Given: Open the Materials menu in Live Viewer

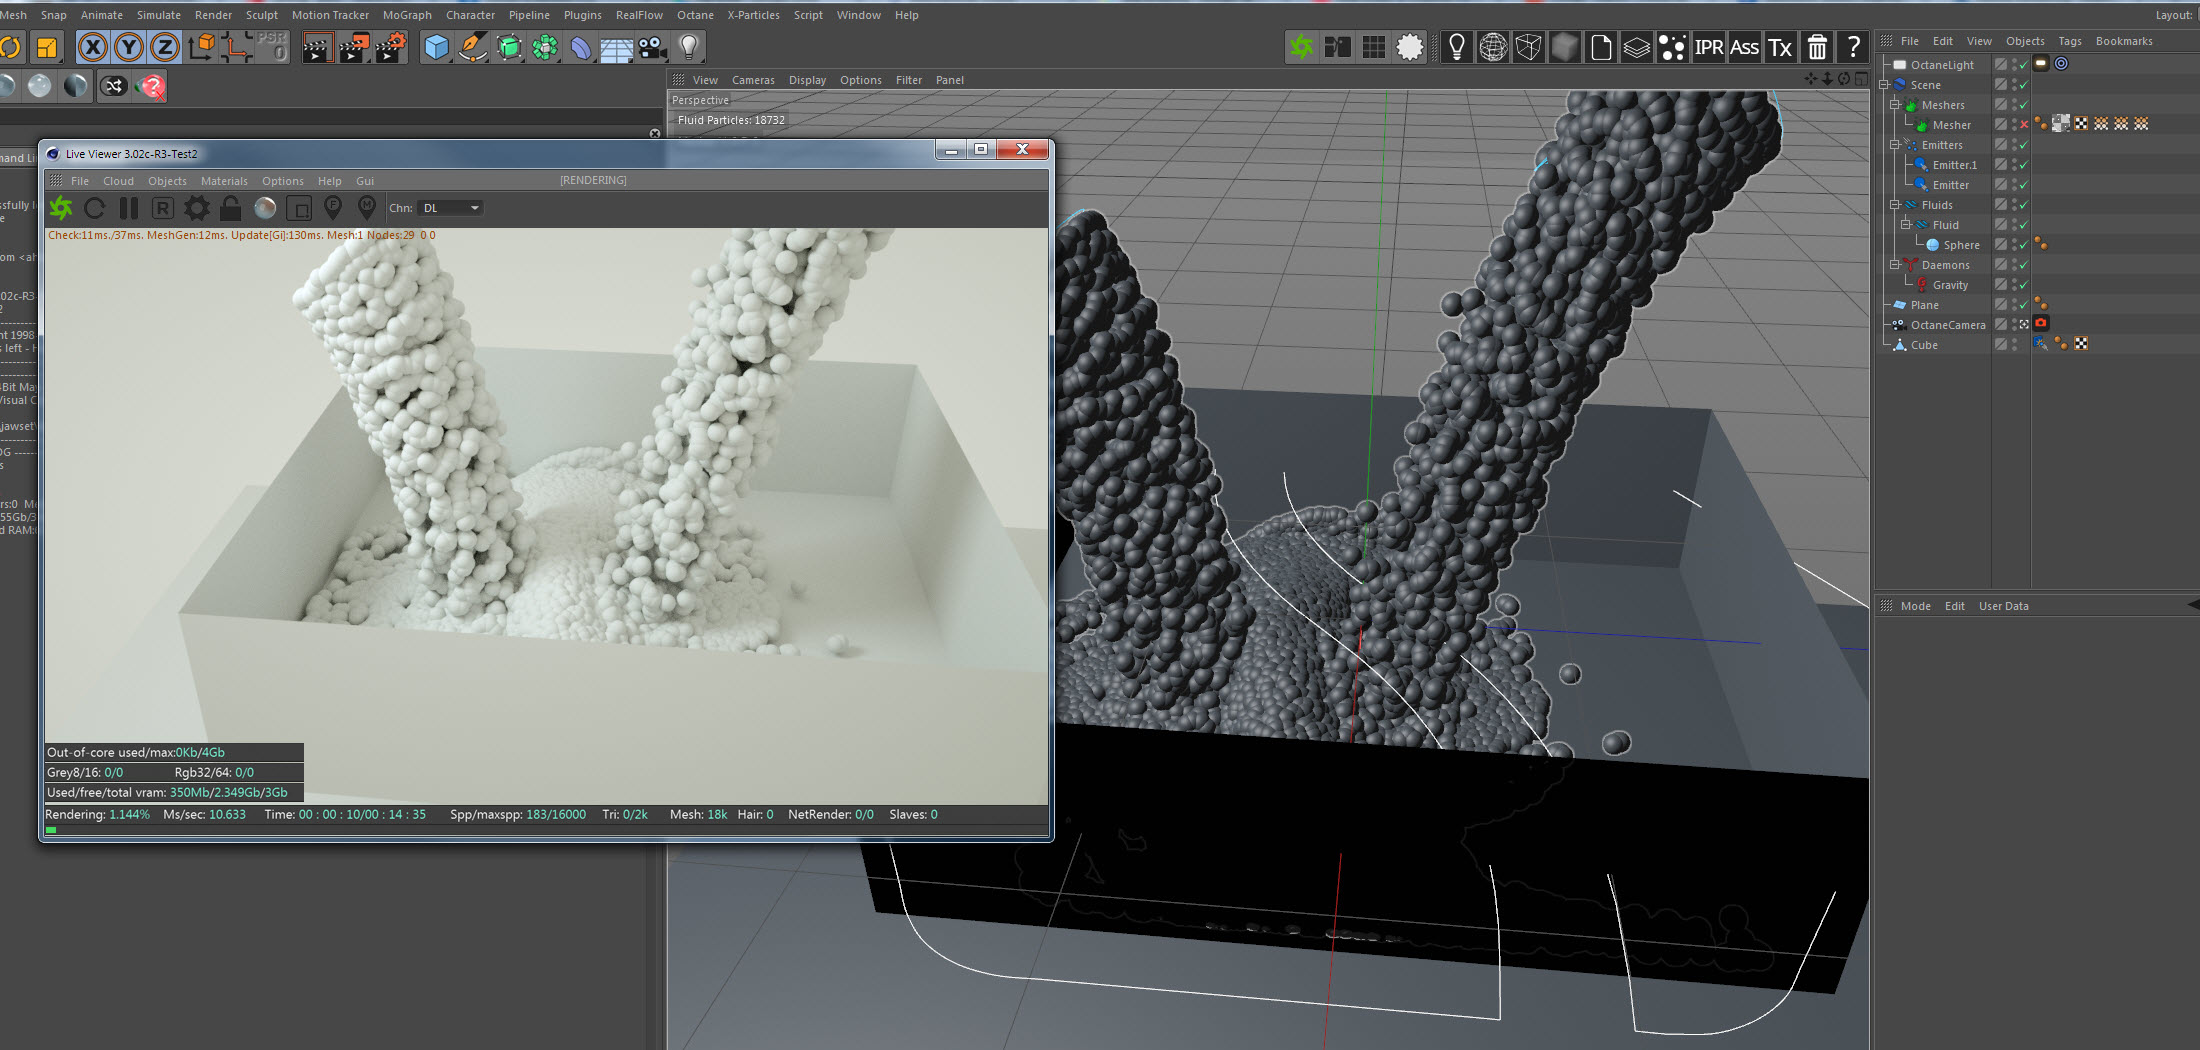Looking at the screenshot, I should [x=224, y=181].
